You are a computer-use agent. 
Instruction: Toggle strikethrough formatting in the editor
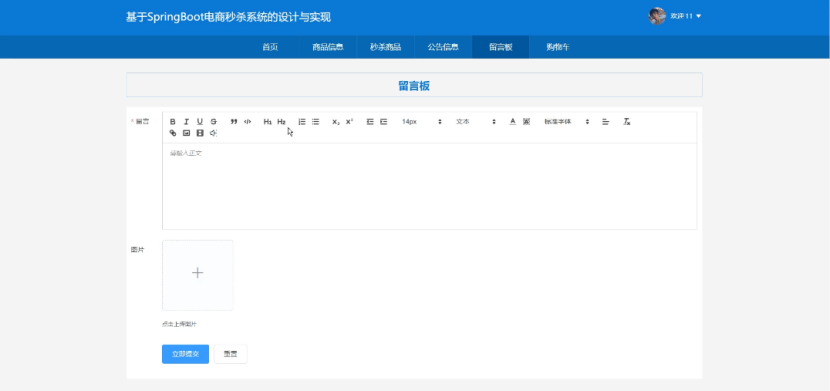tap(214, 122)
